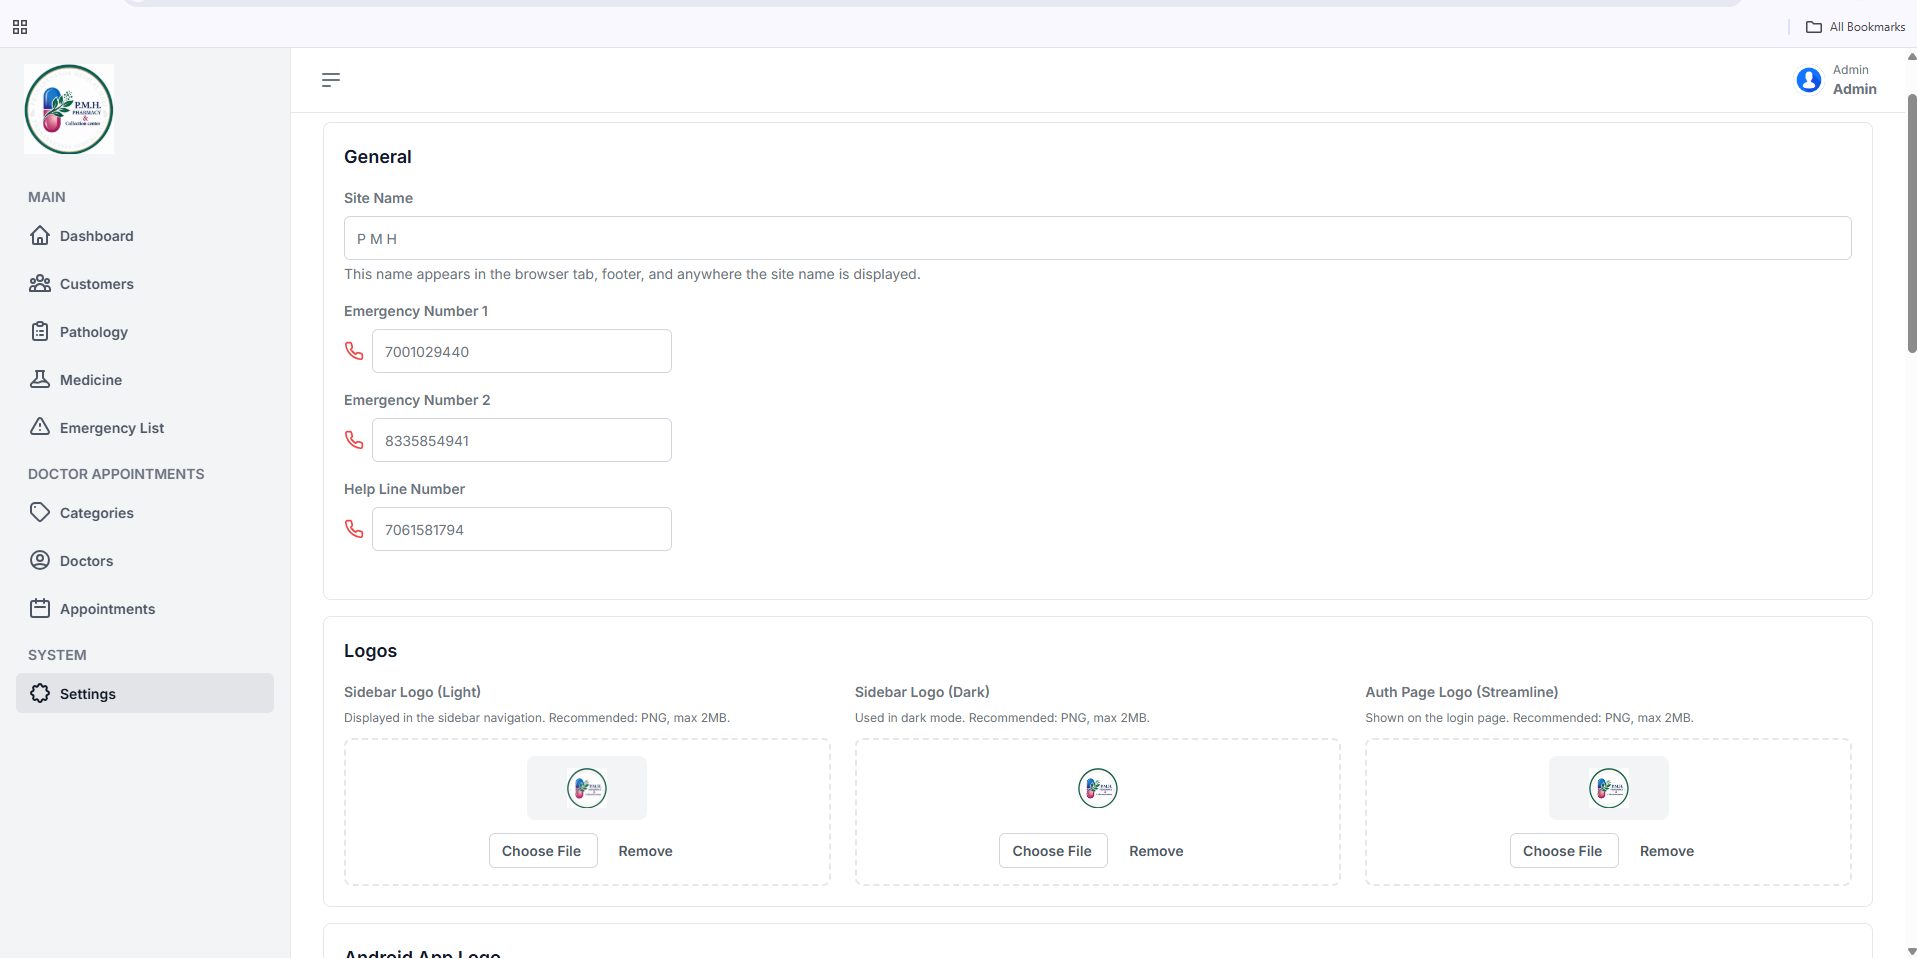The width and height of the screenshot is (1918, 959).
Task: Click the 'DOCTOR APPOINTMENTS' sidebar heading
Action: (116, 474)
